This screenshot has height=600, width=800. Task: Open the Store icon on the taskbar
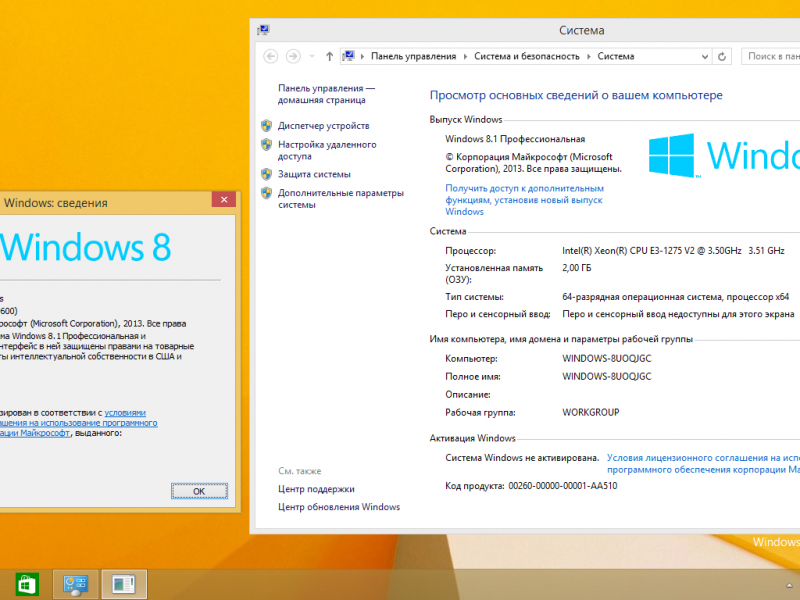click(x=27, y=584)
